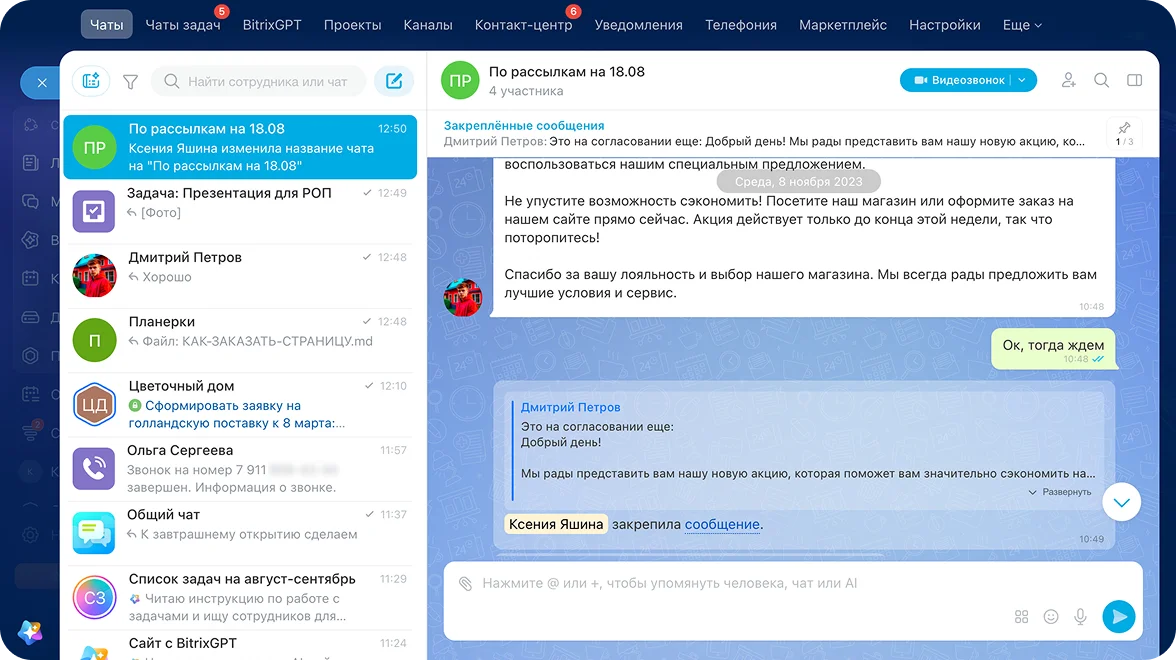Jump to latest message with down arrow

1121,502
